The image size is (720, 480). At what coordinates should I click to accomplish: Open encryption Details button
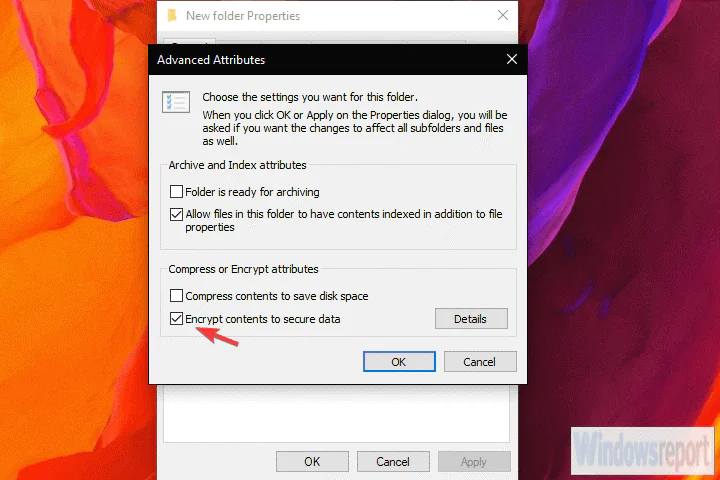coord(471,318)
